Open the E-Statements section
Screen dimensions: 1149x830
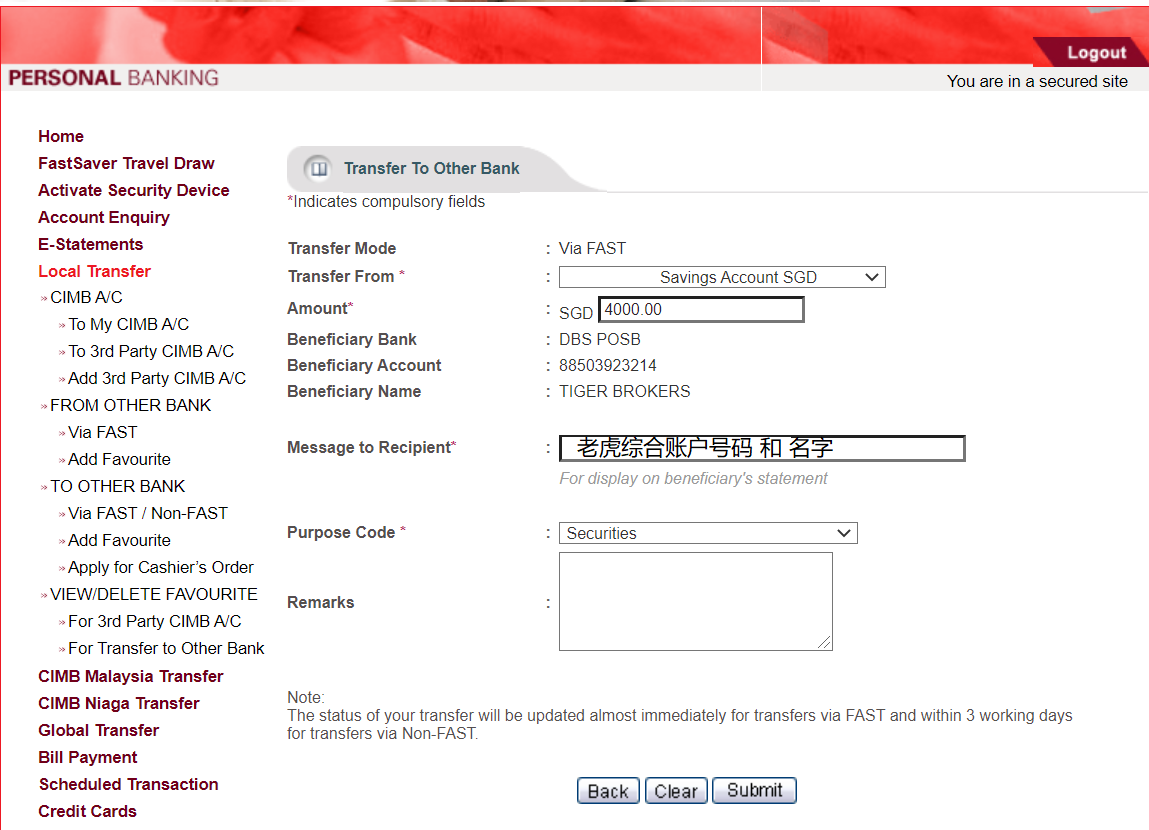[90, 245]
